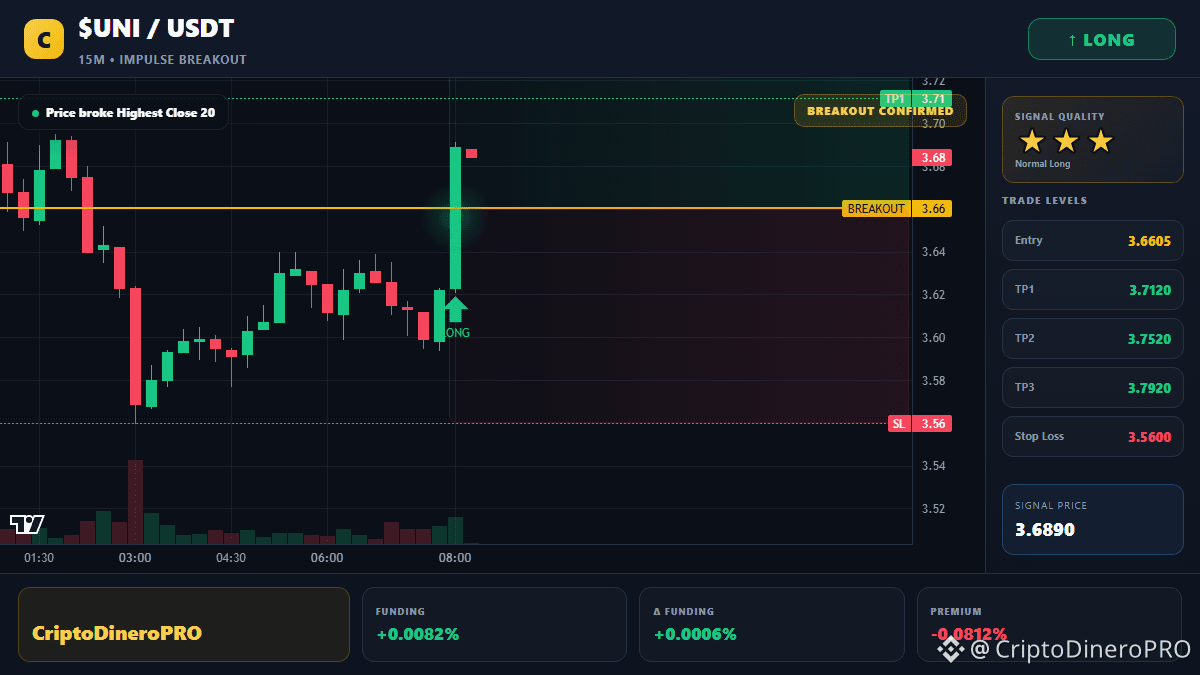
Task: Select the Entry 3.6605 trade level row
Action: coord(1092,240)
